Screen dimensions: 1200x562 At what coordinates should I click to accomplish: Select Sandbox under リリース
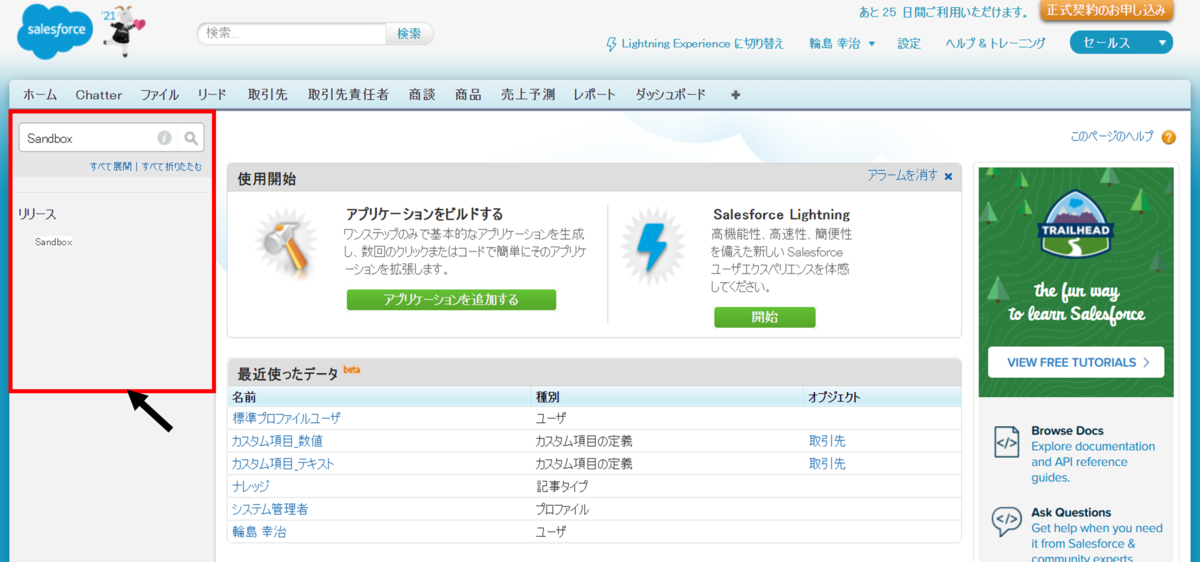click(x=54, y=242)
